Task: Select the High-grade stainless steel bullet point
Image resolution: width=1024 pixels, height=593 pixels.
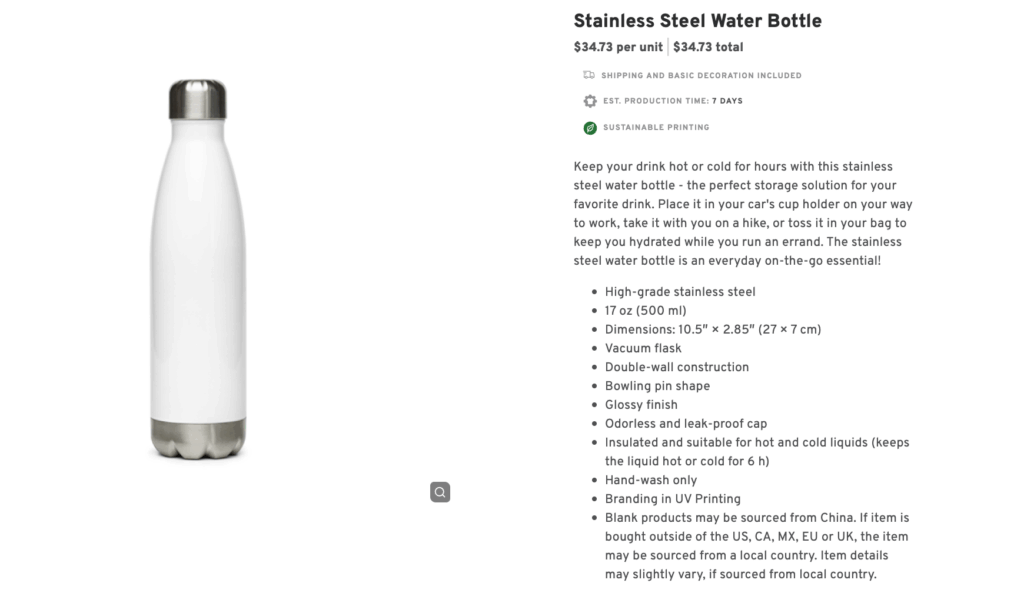Action: 680,291
